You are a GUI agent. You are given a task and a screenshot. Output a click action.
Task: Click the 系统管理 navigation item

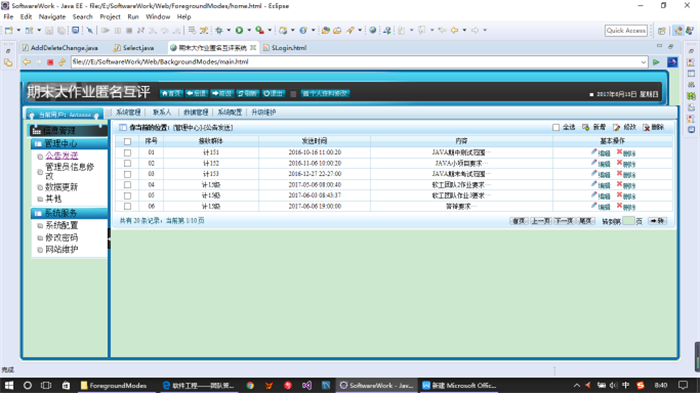pyautogui.click(x=129, y=112)
